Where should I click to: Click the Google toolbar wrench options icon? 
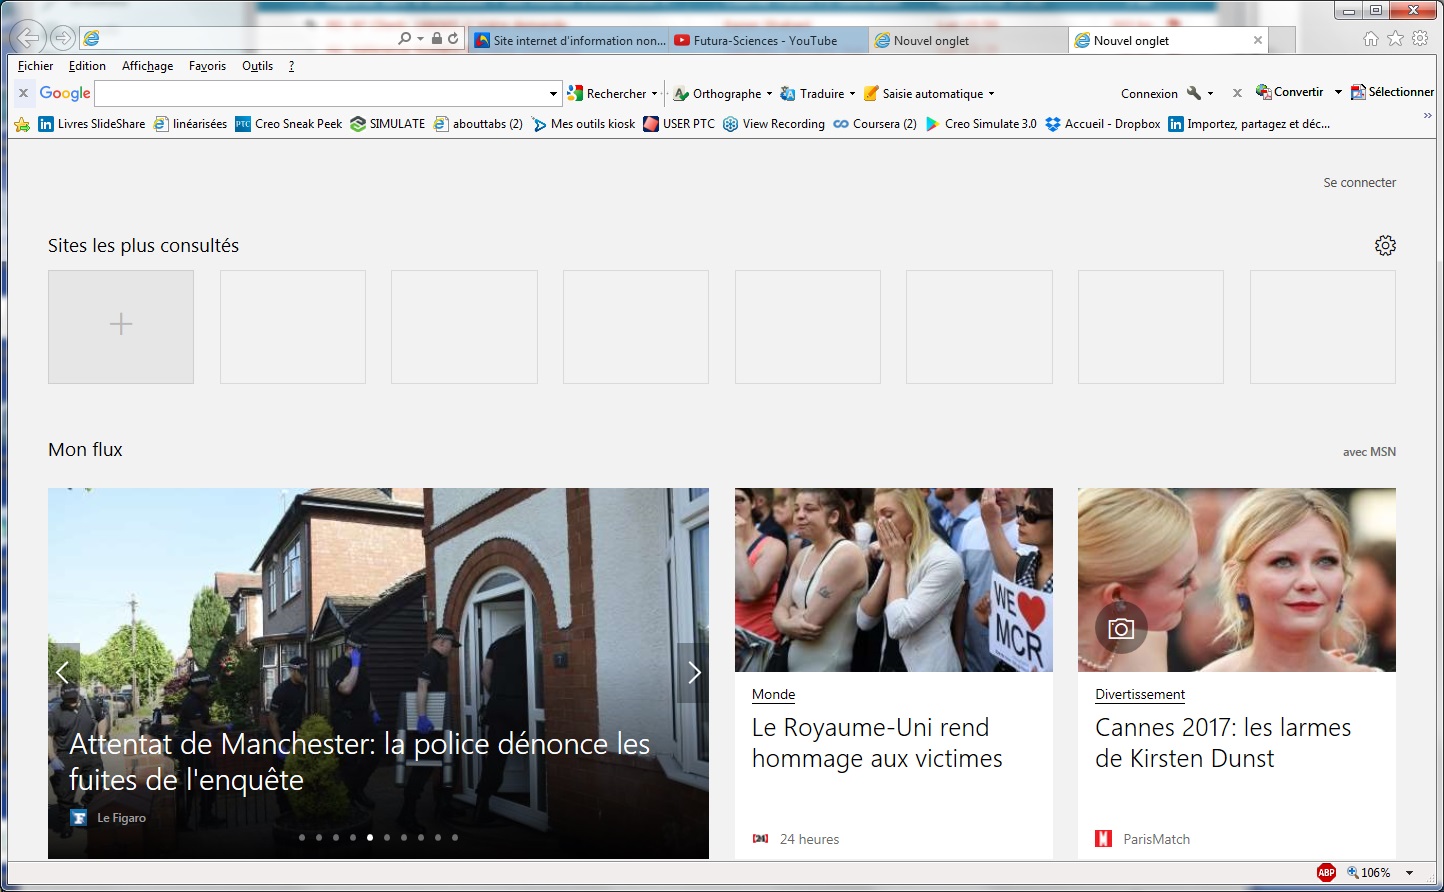1193,93
